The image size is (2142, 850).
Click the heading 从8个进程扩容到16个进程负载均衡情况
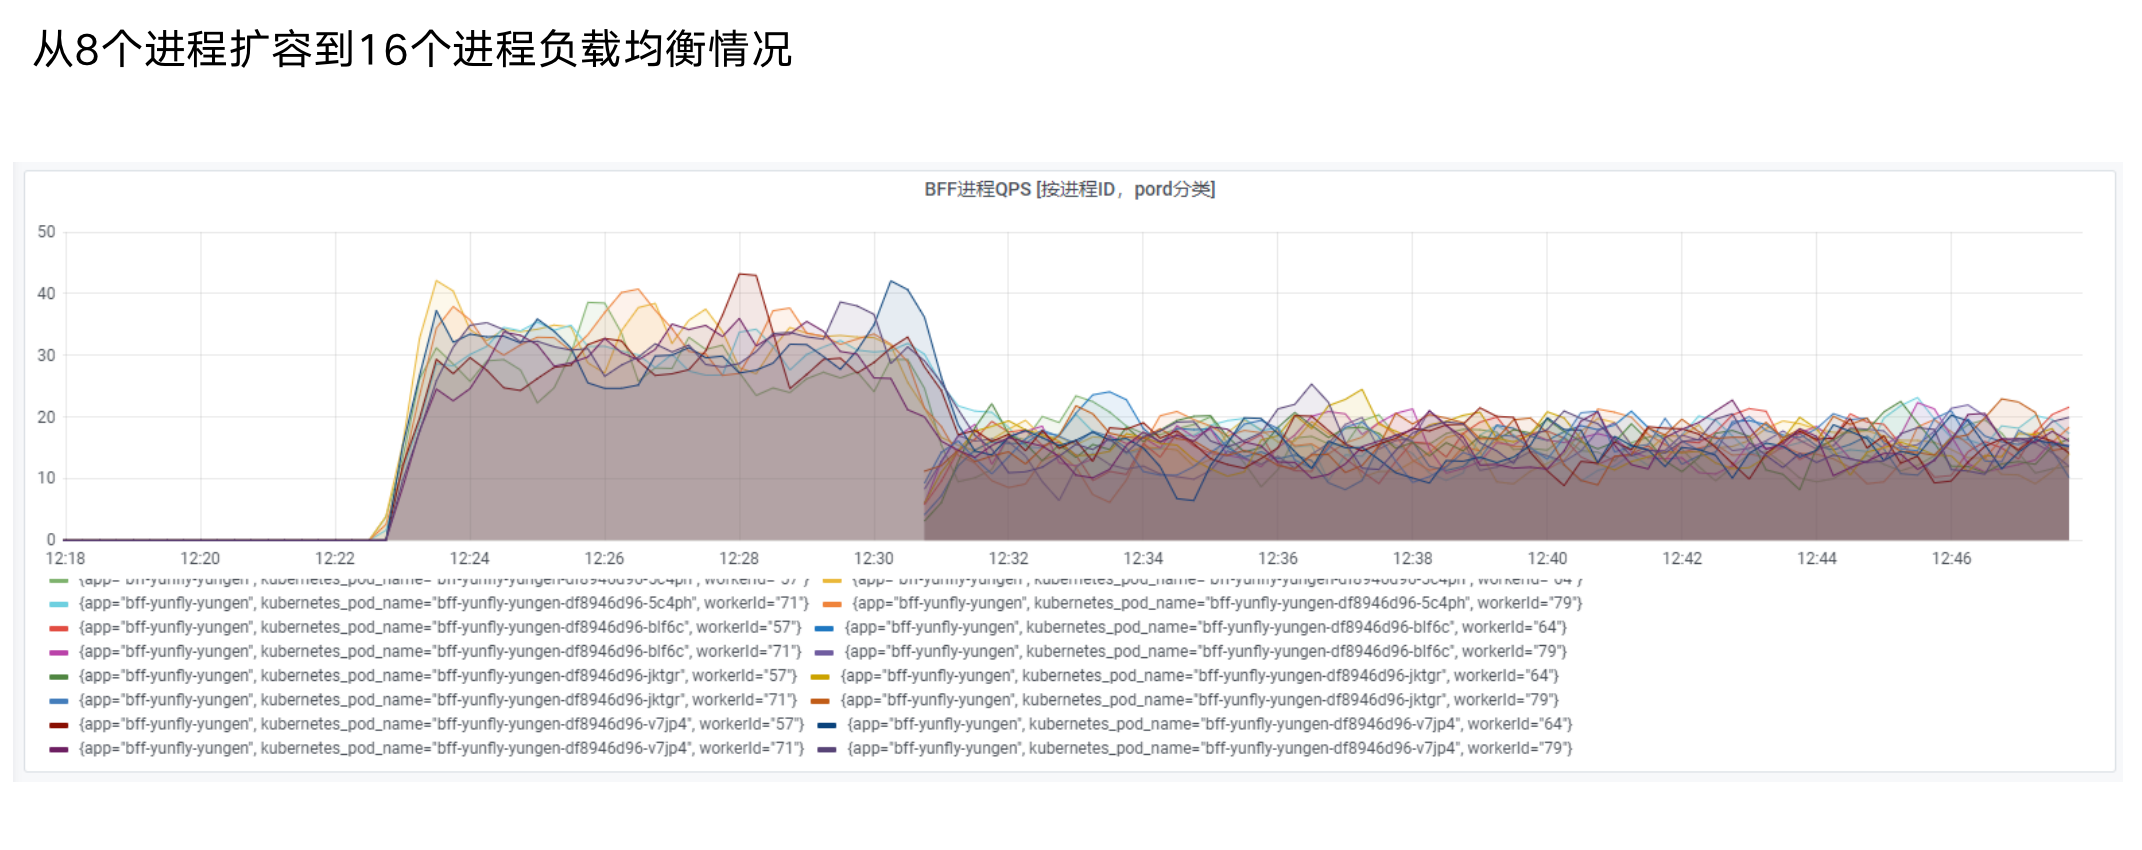point(412,49)
